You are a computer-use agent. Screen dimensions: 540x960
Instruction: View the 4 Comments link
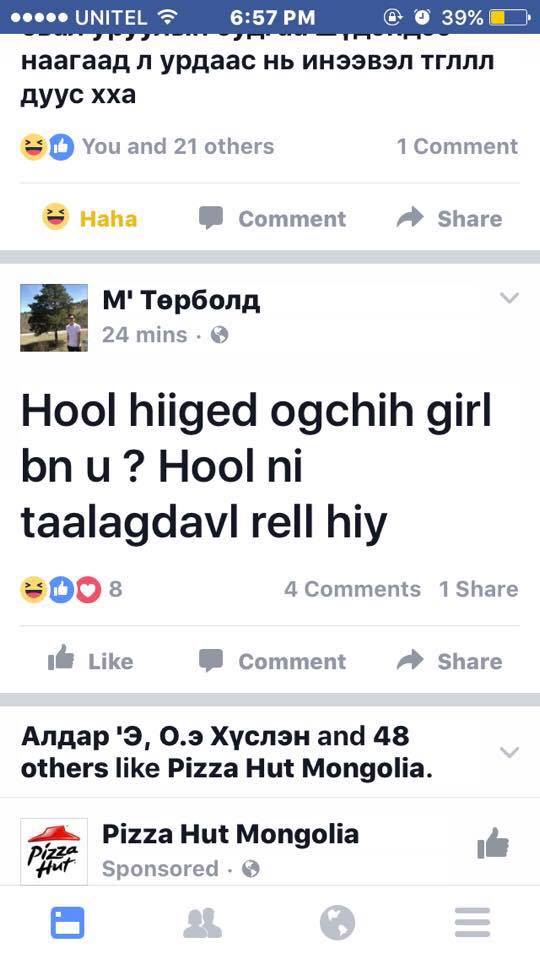point(352,589)
